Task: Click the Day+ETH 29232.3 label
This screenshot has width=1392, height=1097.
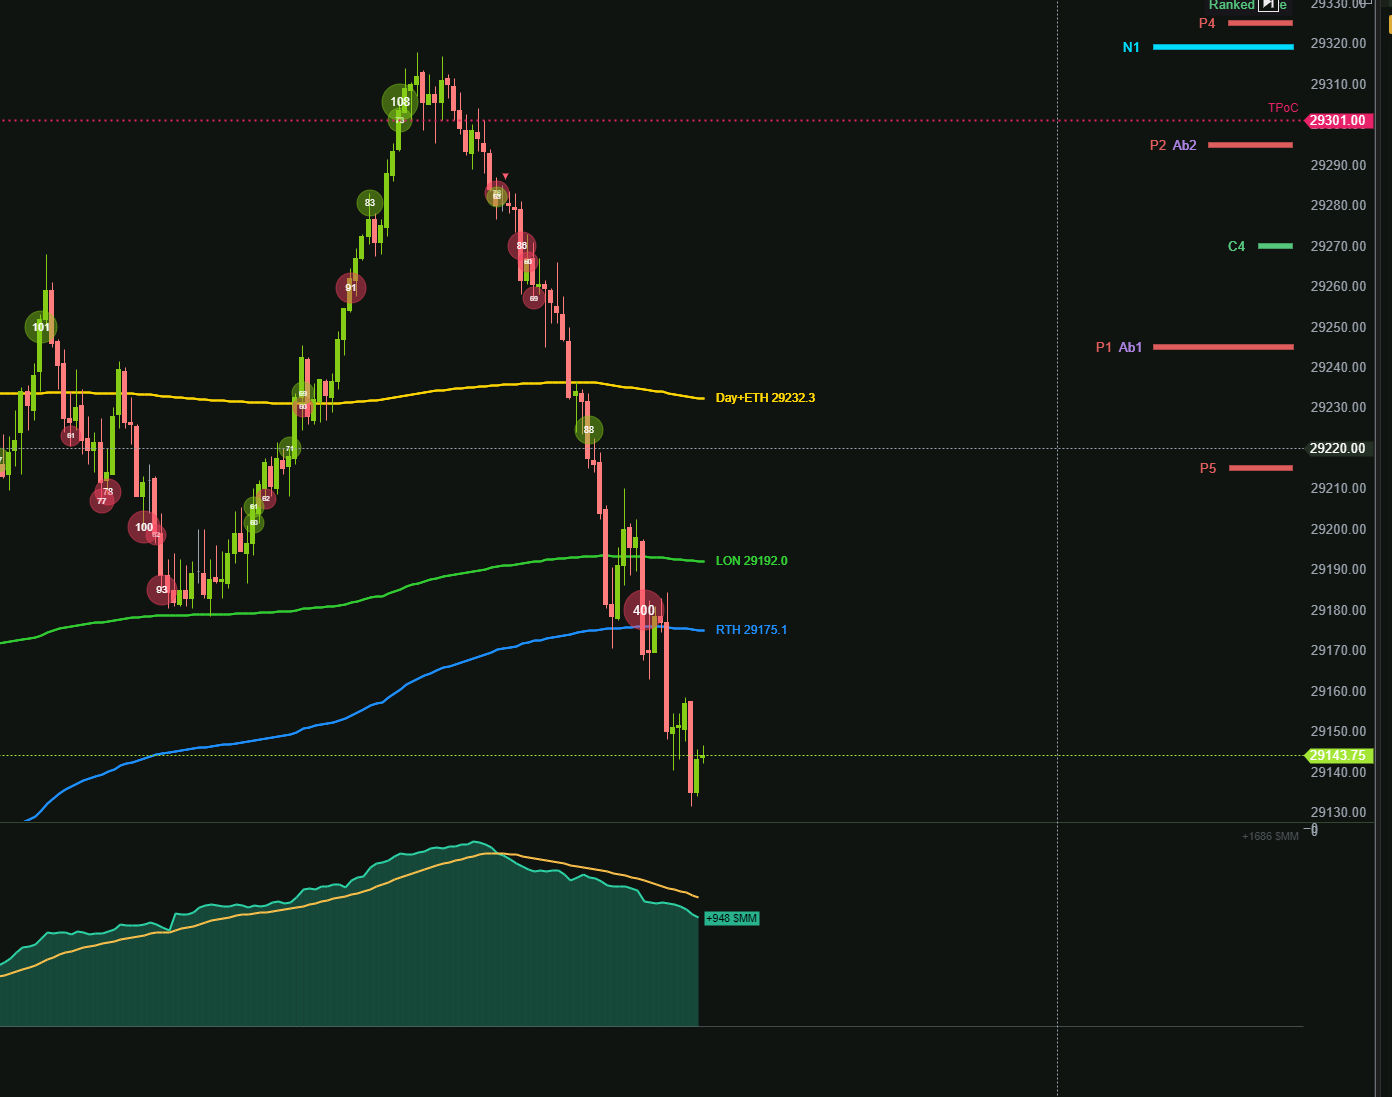Action: [x=765, y=398]
